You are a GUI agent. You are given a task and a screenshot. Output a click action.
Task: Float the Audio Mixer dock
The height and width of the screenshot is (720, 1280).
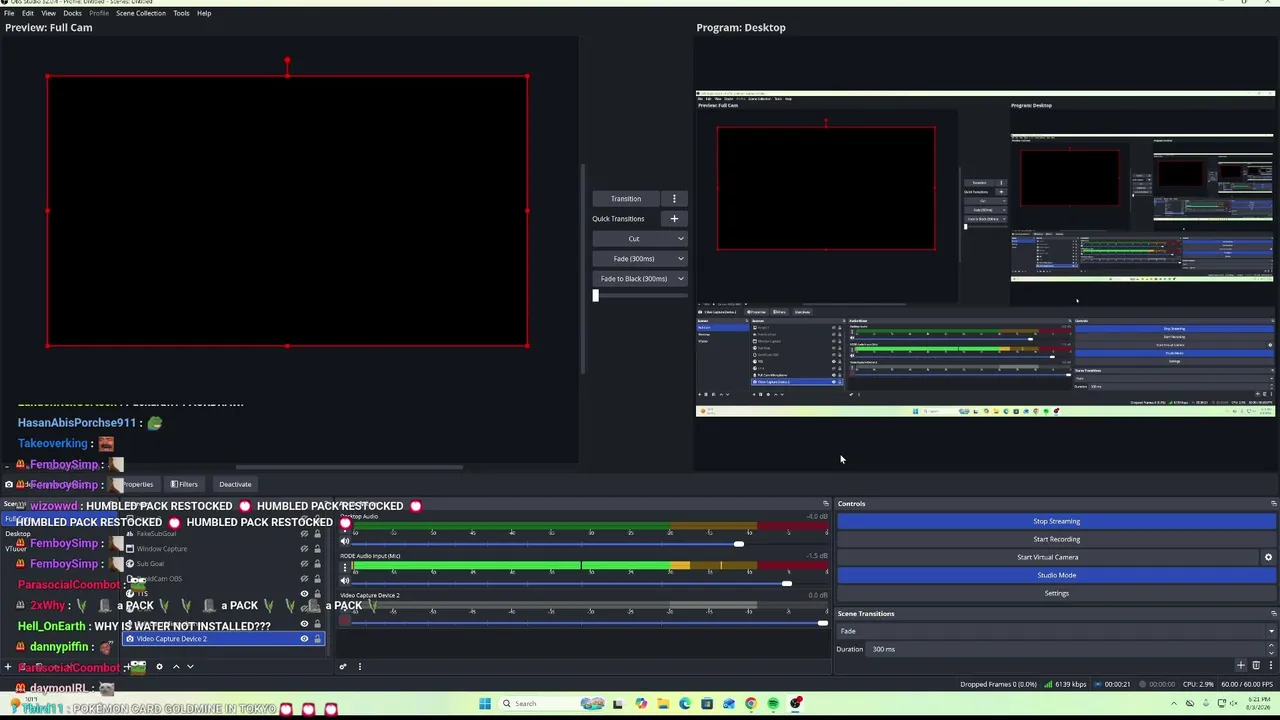point(826,503)
